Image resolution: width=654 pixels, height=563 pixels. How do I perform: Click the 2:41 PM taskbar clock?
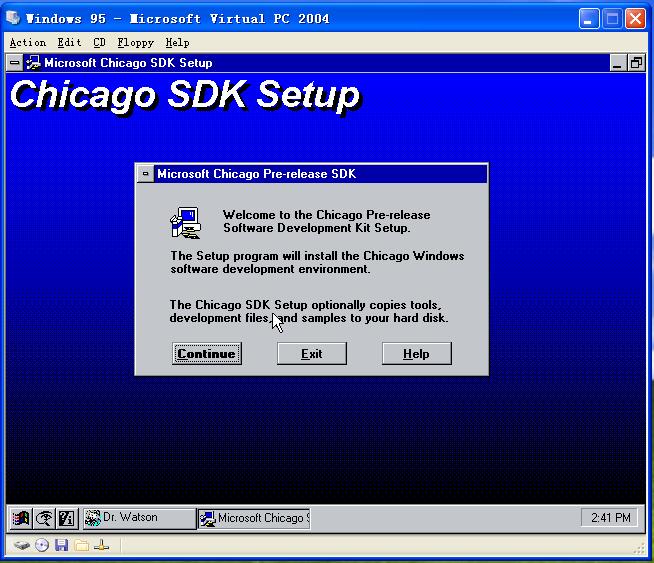coord(610,518)
